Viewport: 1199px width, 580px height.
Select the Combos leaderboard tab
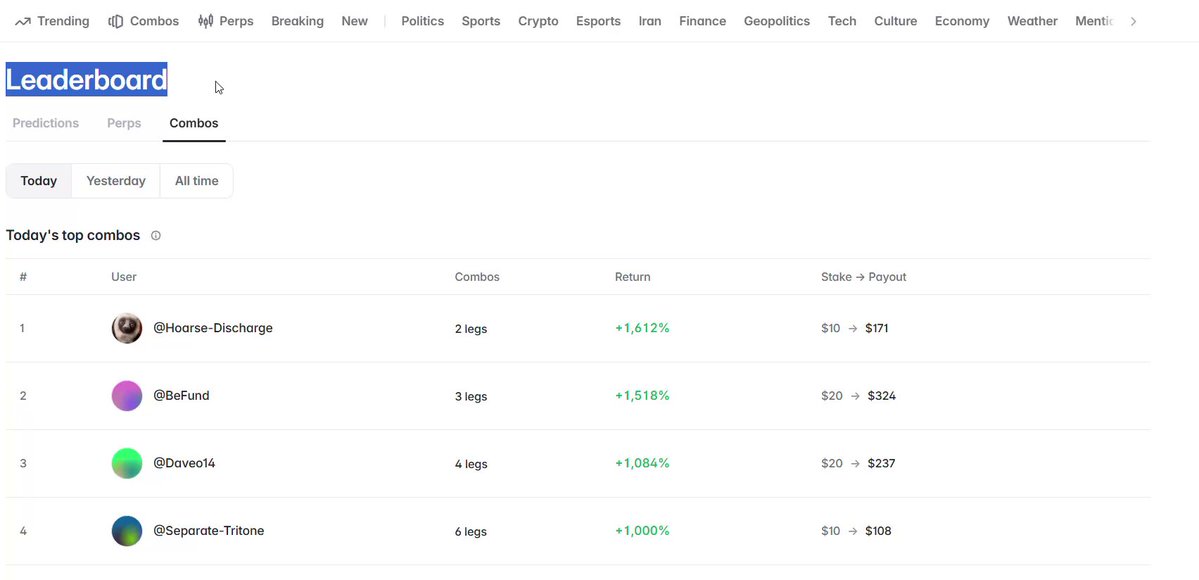point(194,123)
